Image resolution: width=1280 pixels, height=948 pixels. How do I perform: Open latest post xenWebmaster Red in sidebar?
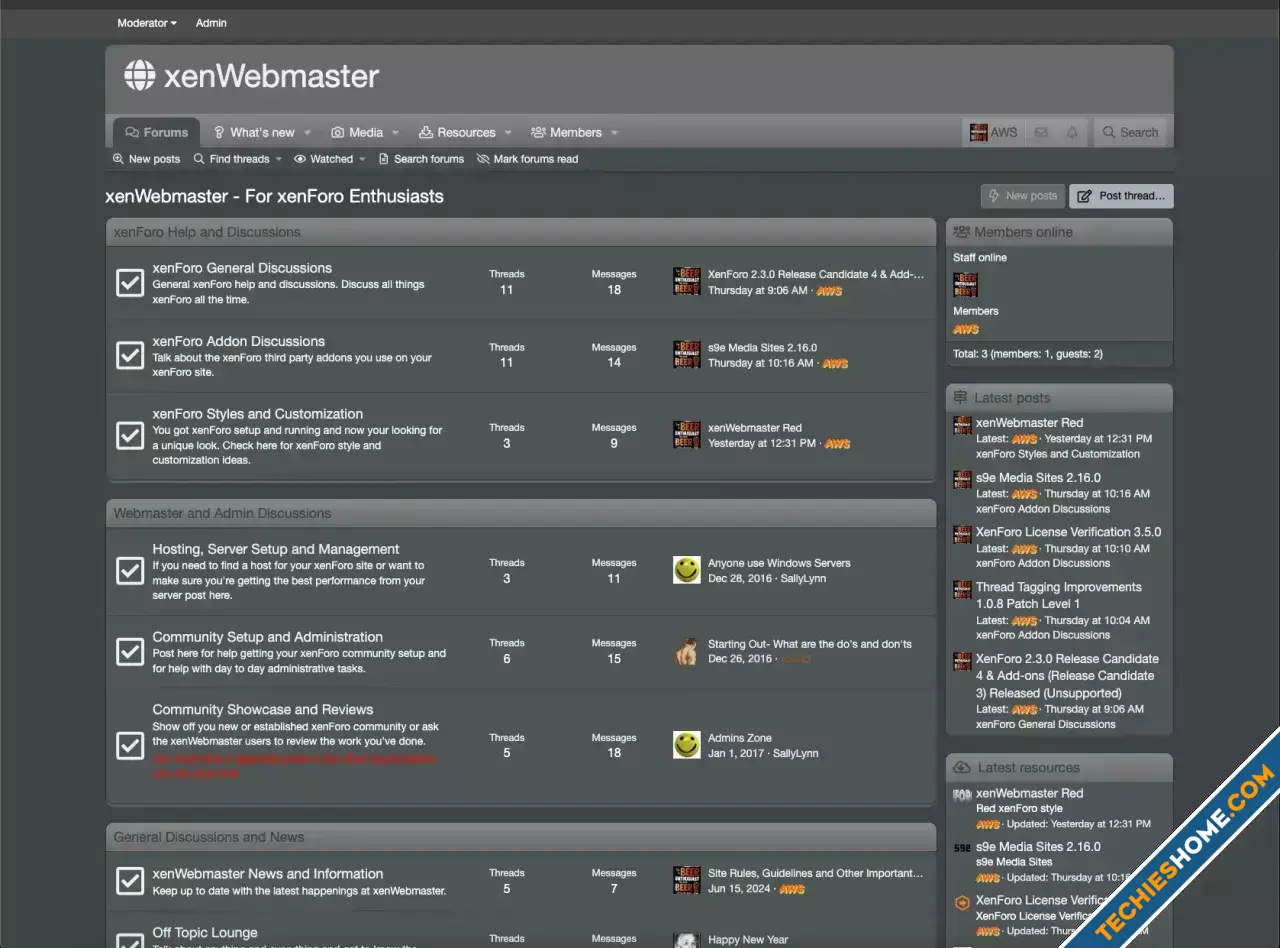click(1030, 423)
